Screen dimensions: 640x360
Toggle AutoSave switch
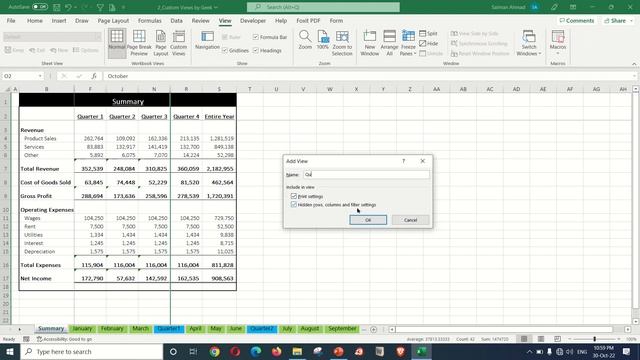pos(40,7)
